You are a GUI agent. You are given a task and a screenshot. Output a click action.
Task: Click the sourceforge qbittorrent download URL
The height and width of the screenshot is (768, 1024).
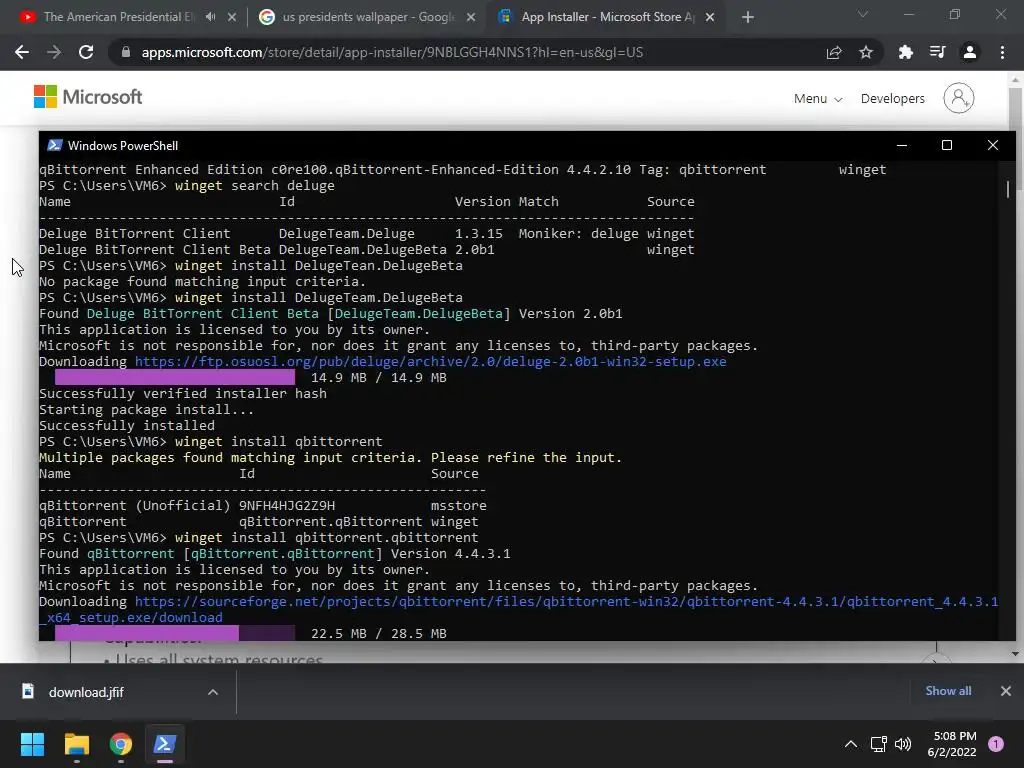pyautogui.click(x=519, y=609)
